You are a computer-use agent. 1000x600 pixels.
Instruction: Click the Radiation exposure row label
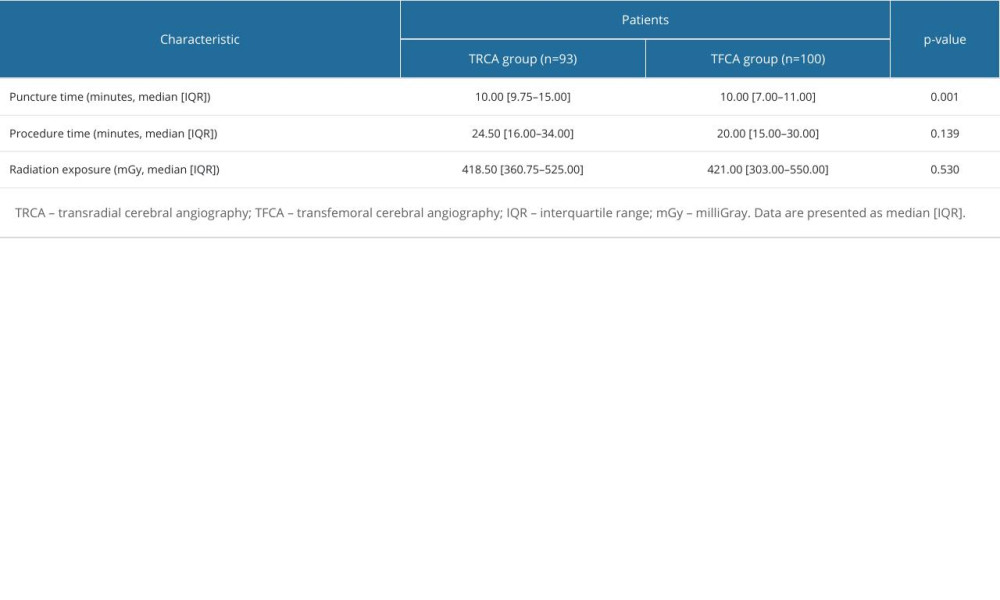pyautogui.click(x=114, y=170)
